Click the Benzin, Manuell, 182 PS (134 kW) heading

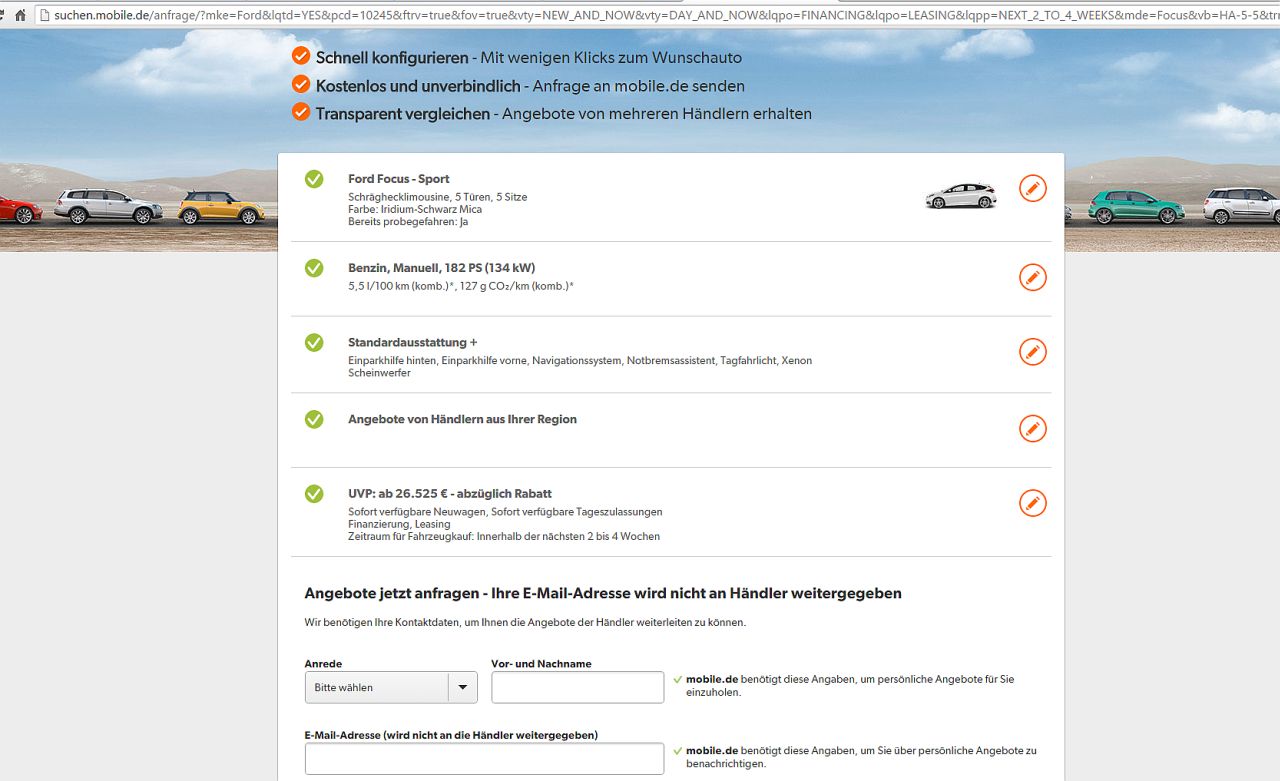(x=442, y=268)
